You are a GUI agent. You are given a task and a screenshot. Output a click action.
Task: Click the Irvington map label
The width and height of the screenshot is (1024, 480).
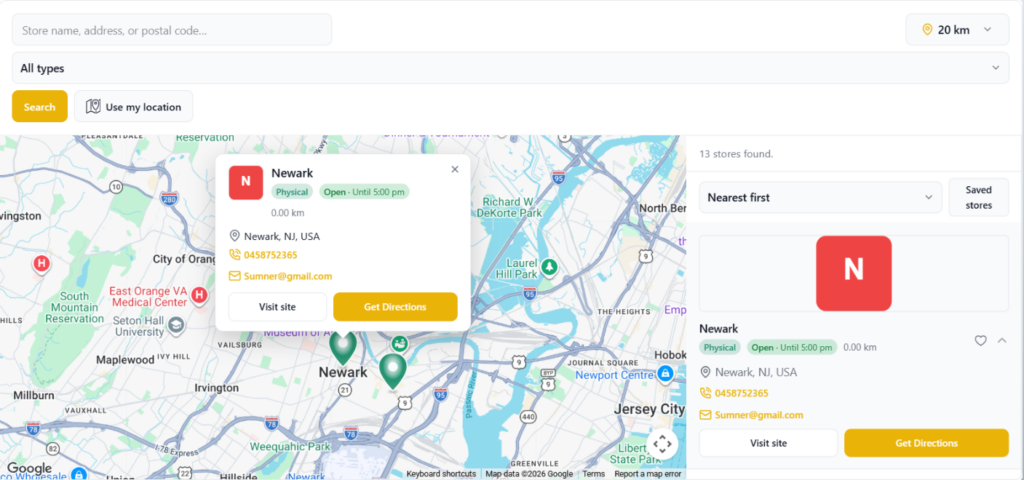217,388
